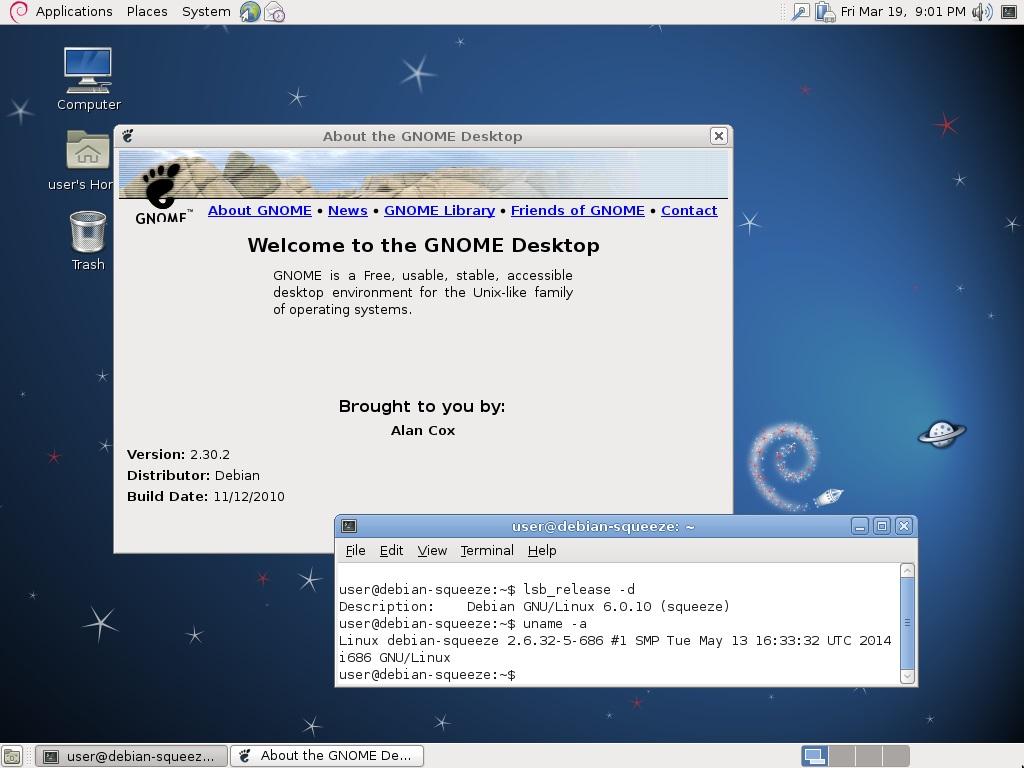Click the battery power manager icon
The height and width of the screenshot is (768, 1024).
point(825,12)
